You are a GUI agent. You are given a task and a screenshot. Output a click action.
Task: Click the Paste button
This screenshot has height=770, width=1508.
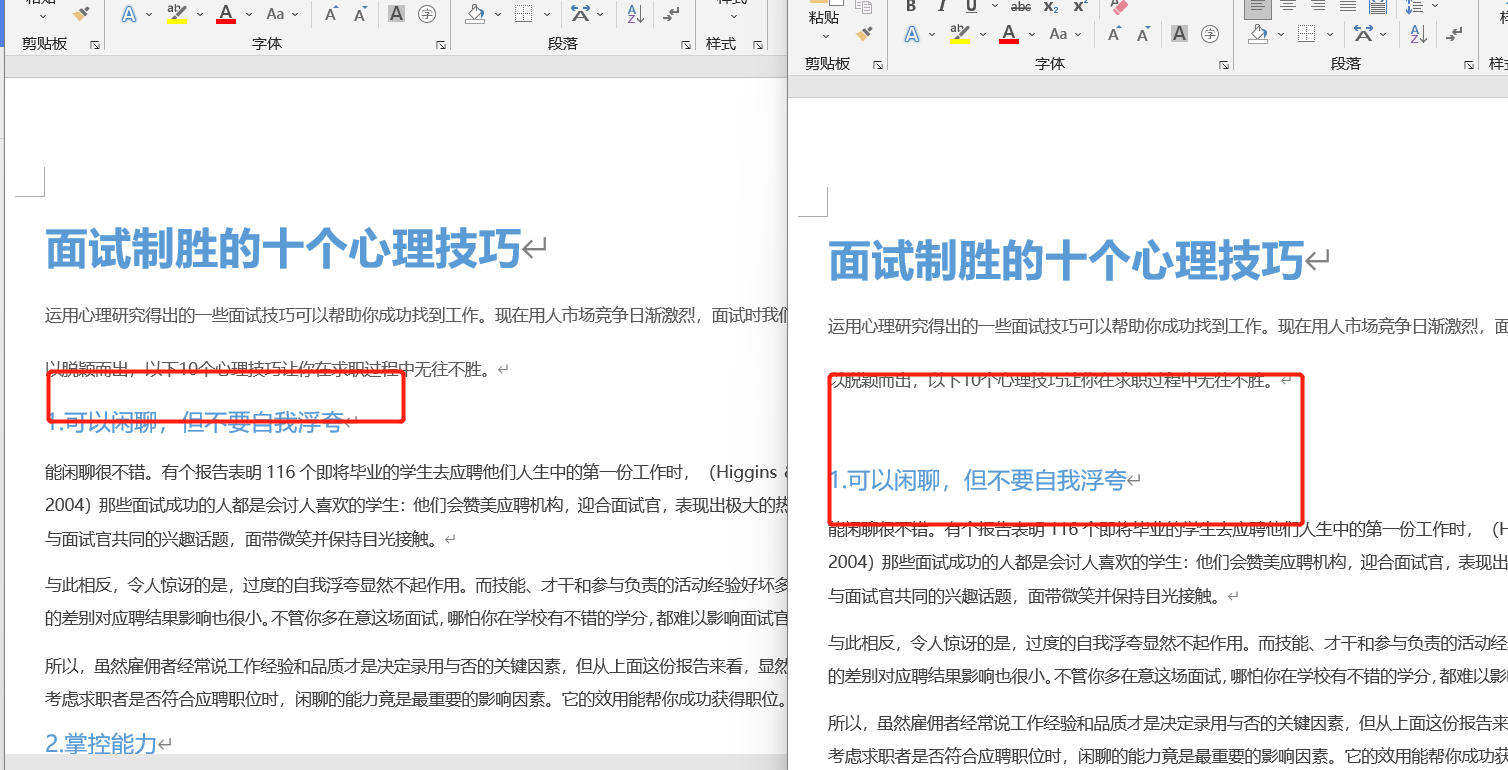point(822,17)
